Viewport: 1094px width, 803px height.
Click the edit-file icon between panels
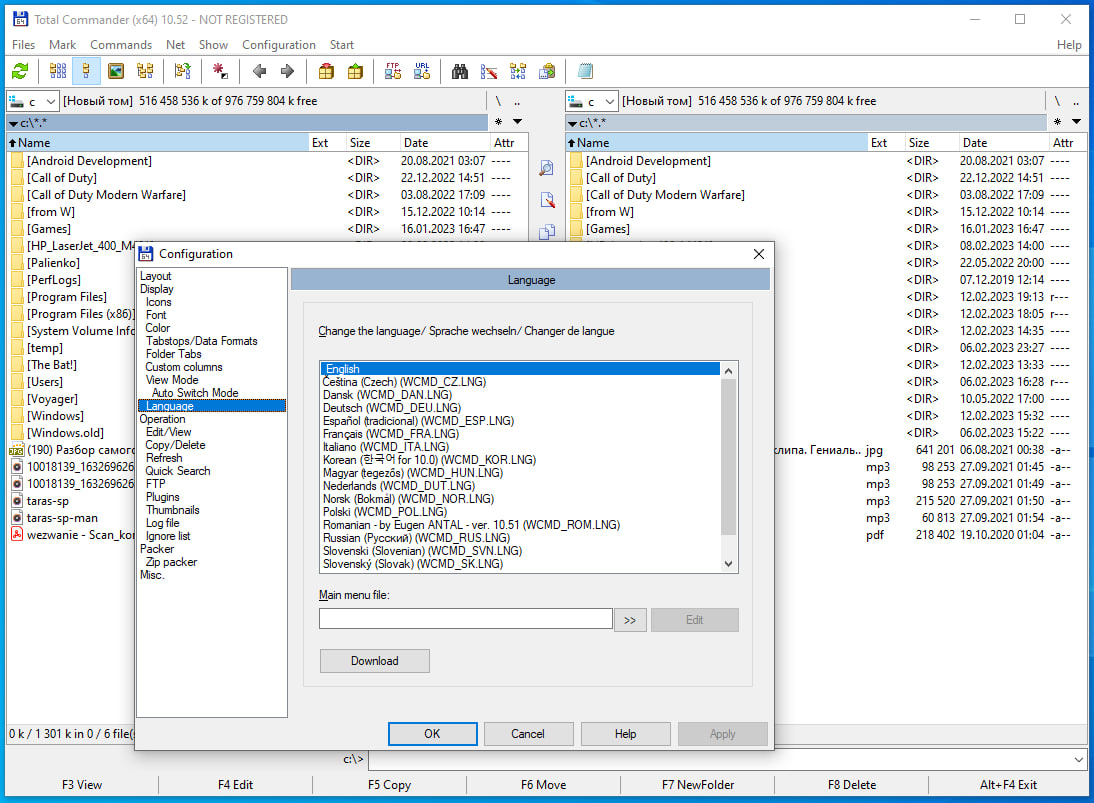[547, 200]
